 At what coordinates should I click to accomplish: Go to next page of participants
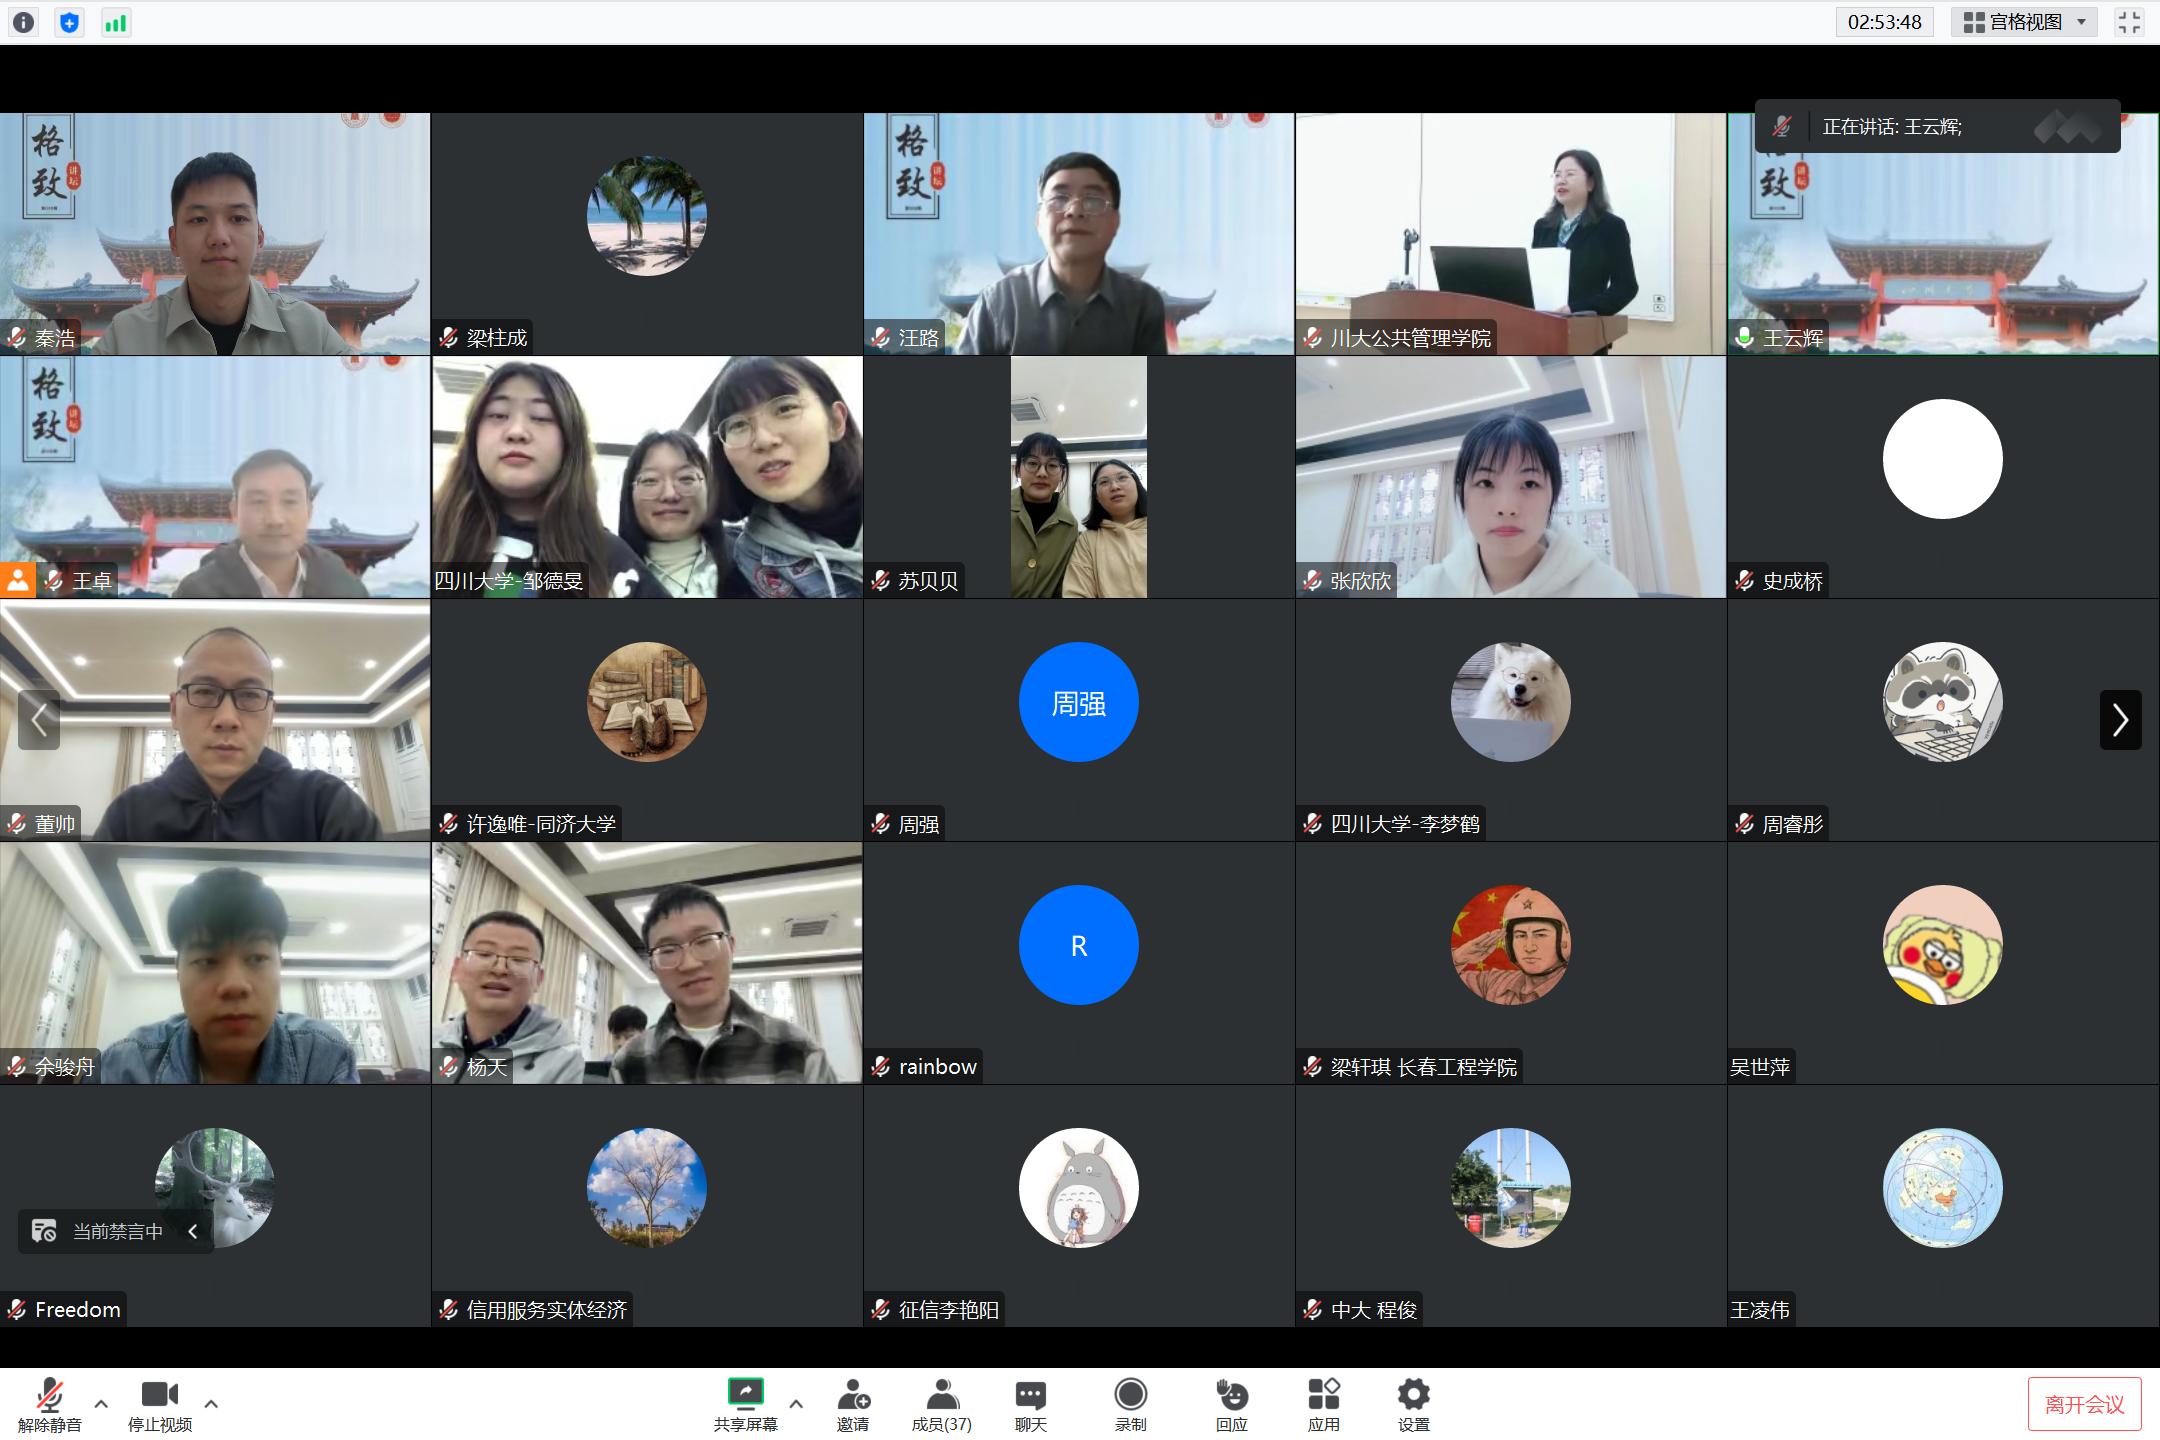[2120, 719]
